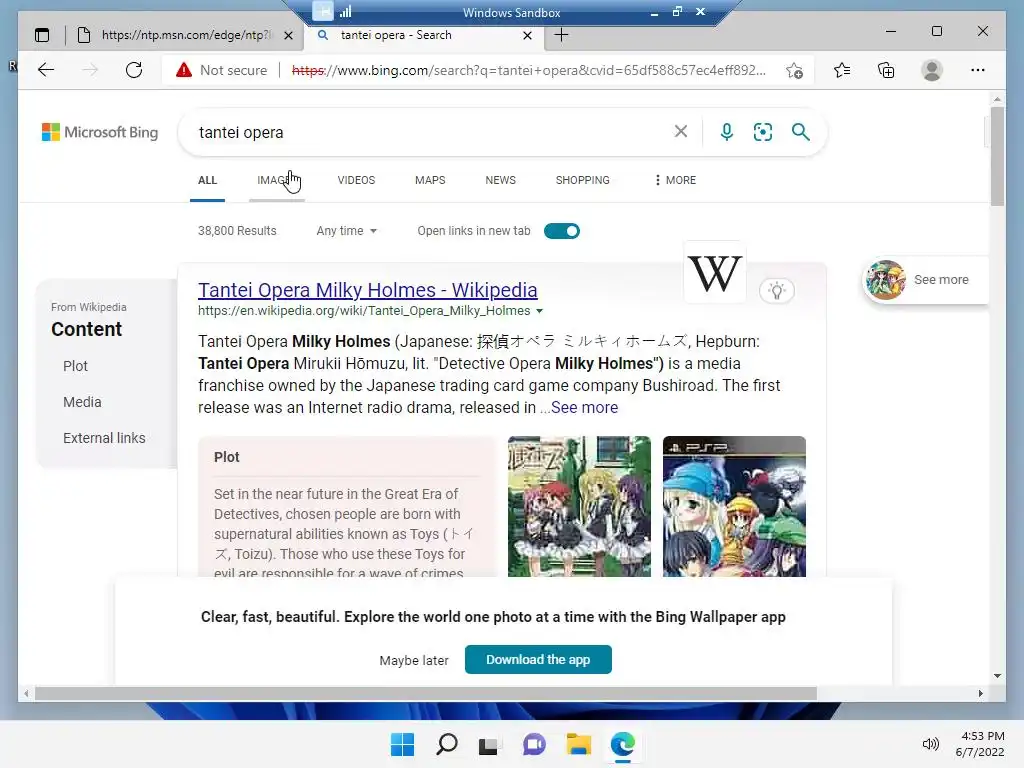The image size is (1024, 768).
Task: Open File Explorer from taskbar
Action: pyautogui.click(x=579, y=744)
